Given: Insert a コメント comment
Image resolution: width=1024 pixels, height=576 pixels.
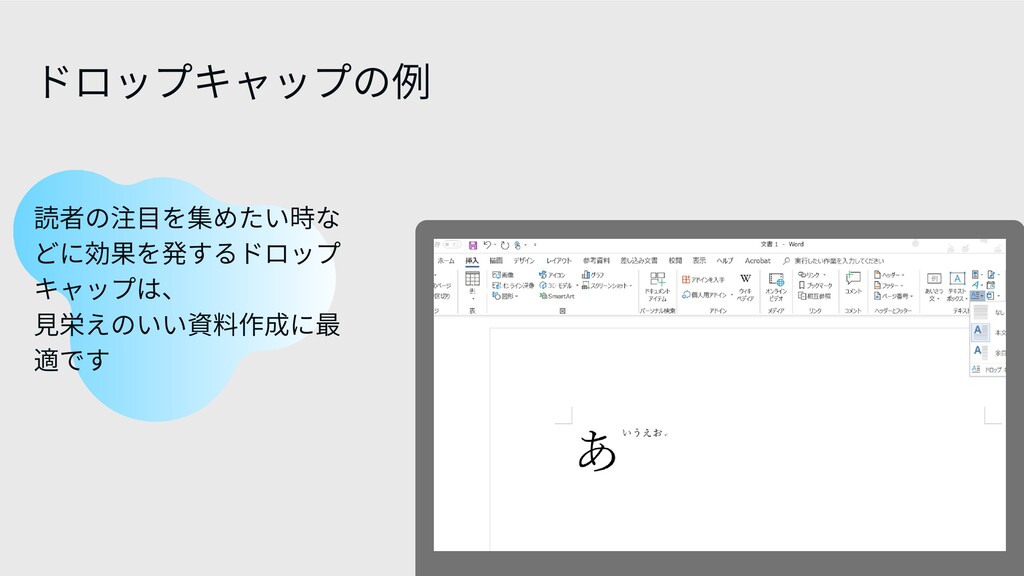Looking at the screenshot, I should (853, 284).
